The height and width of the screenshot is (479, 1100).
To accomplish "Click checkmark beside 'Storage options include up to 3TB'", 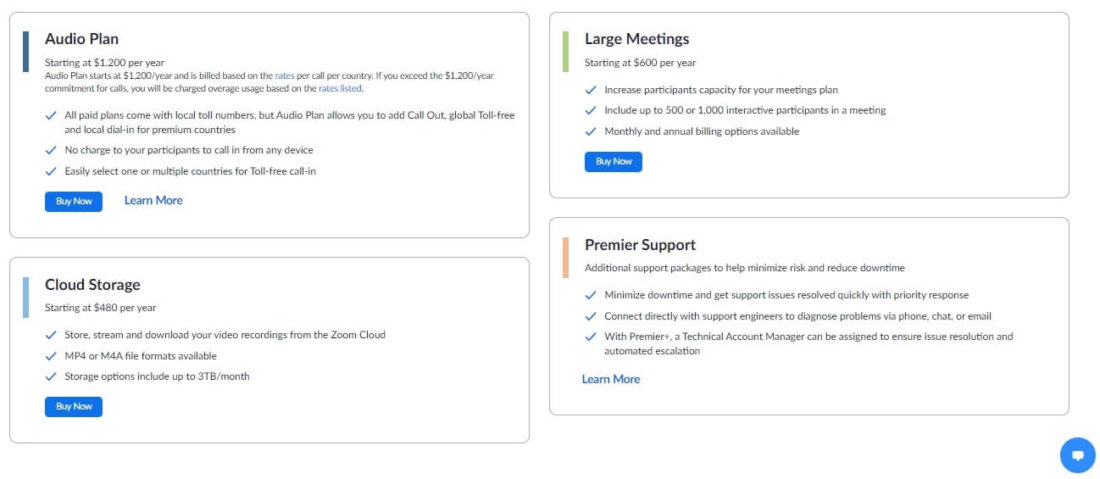I will click(51, 376).
